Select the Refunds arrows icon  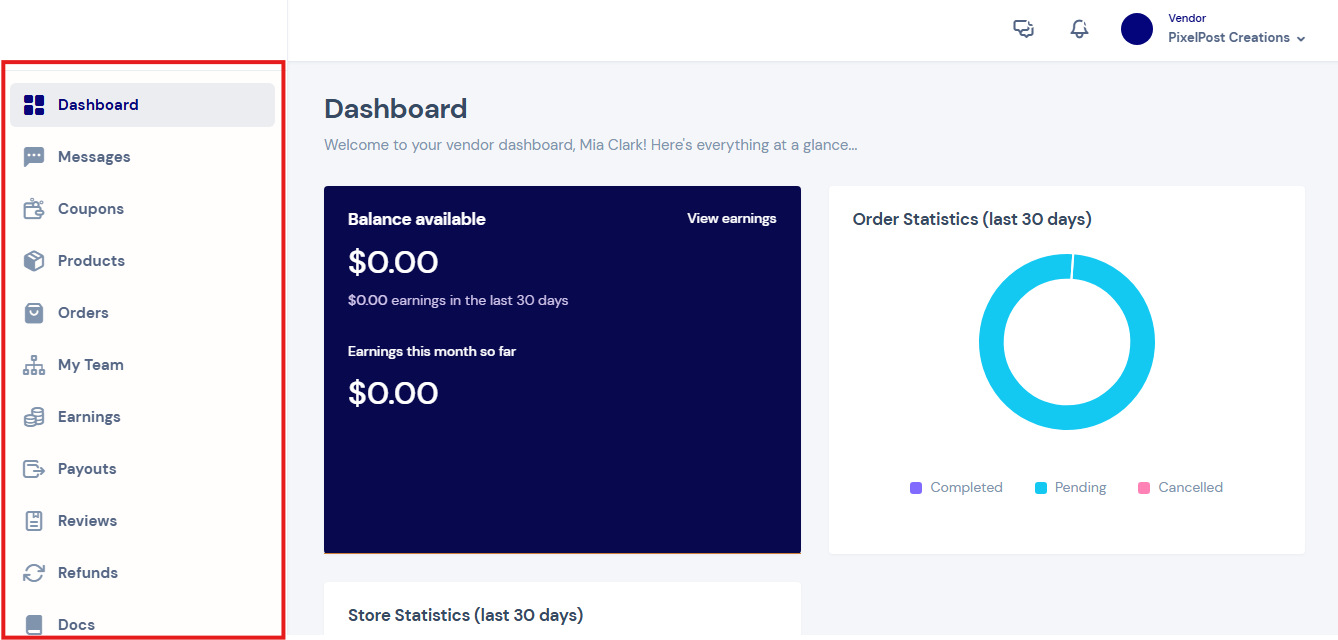coord(34,573)
